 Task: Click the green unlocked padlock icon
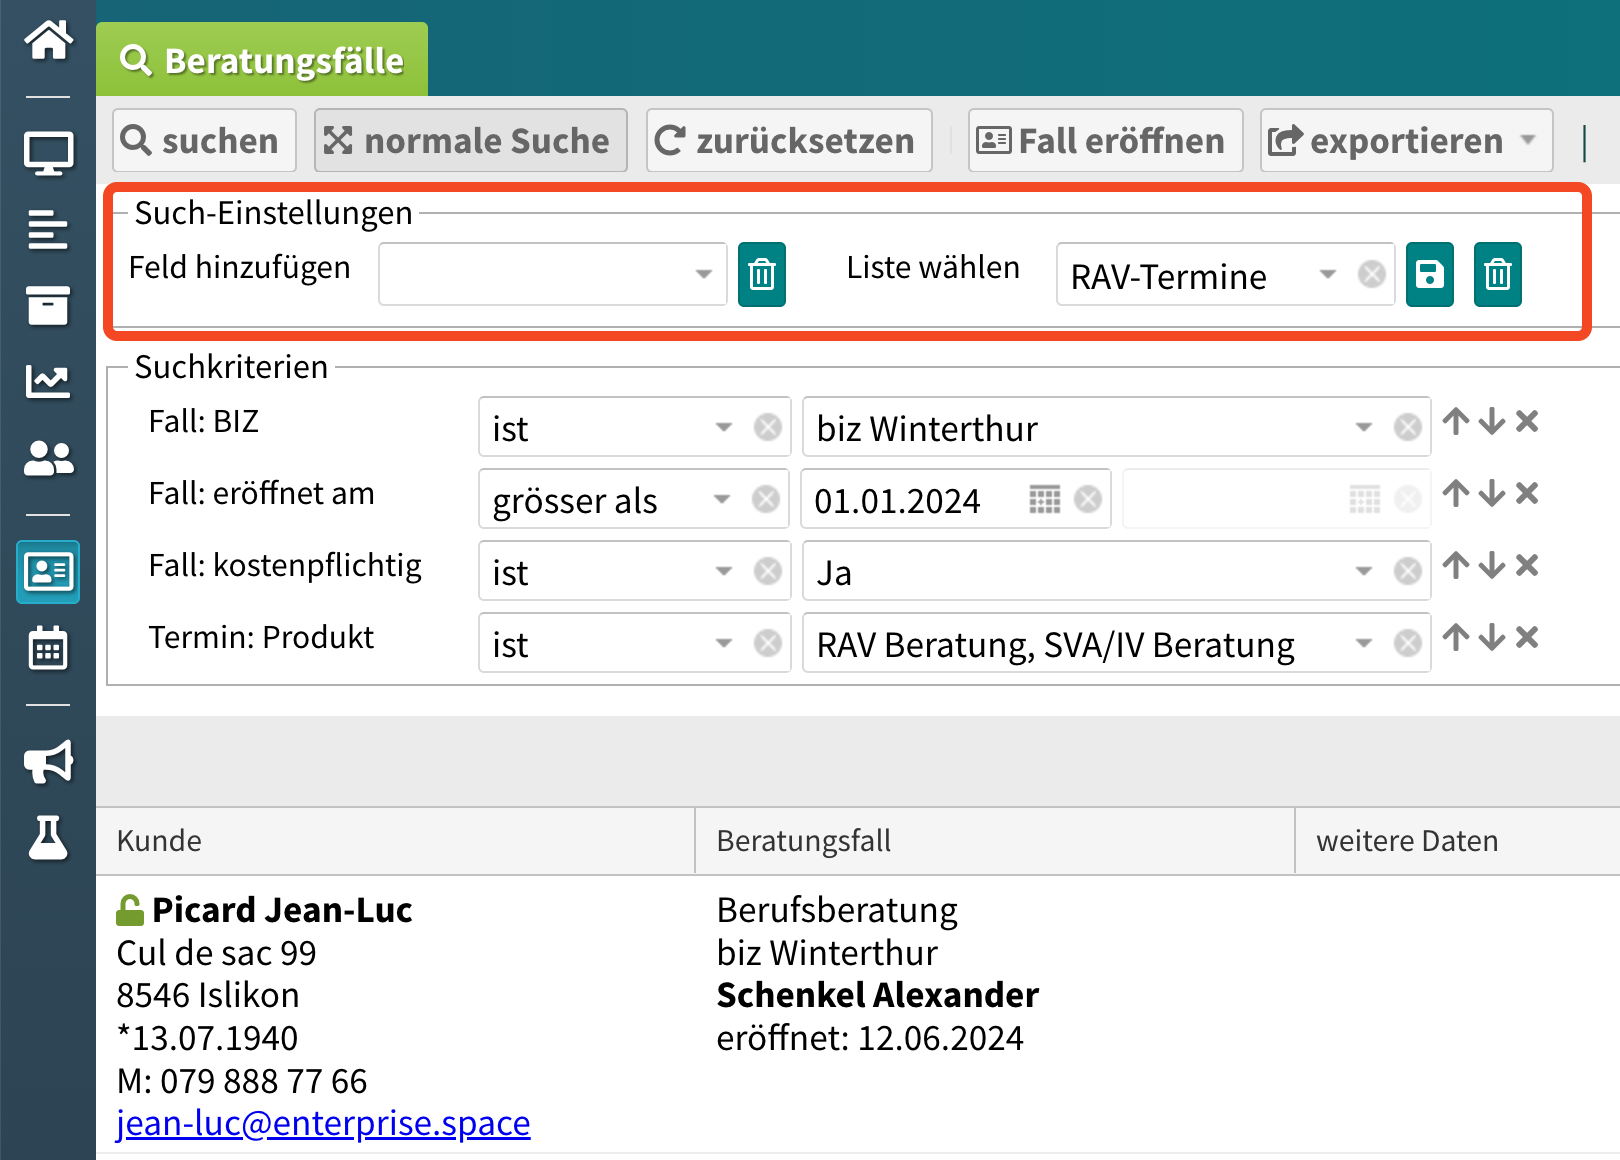point(130,910)
